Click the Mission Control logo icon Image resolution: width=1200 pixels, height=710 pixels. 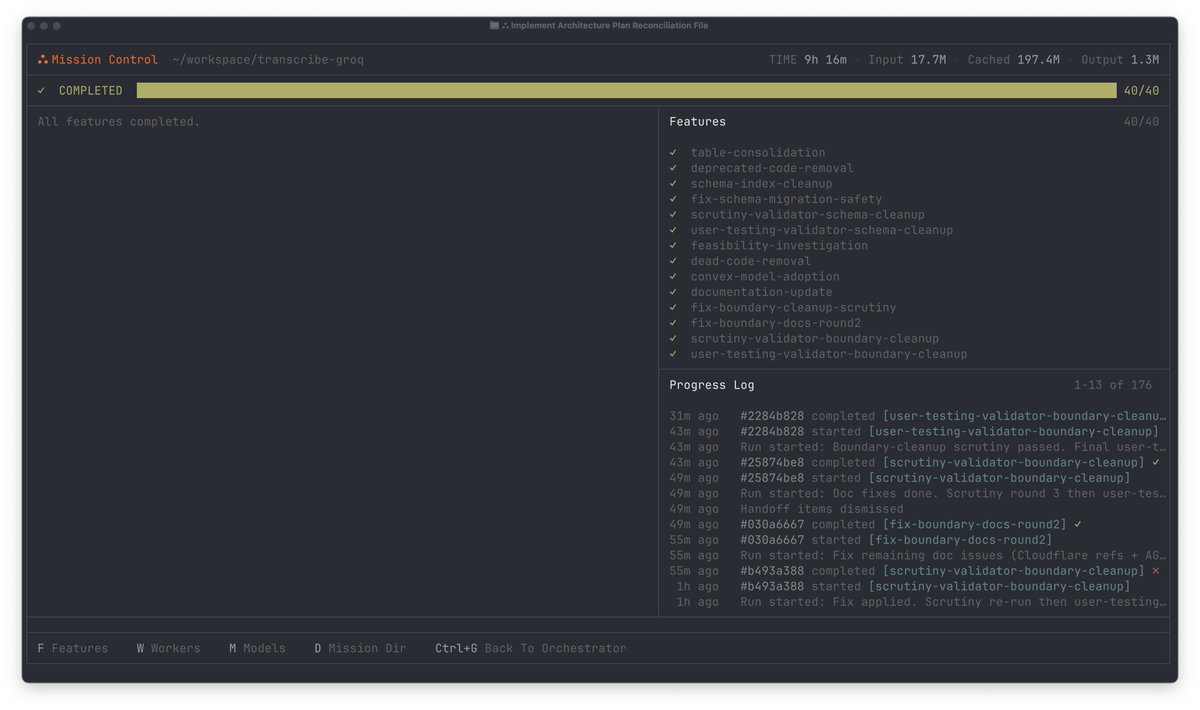pos(42,60)
